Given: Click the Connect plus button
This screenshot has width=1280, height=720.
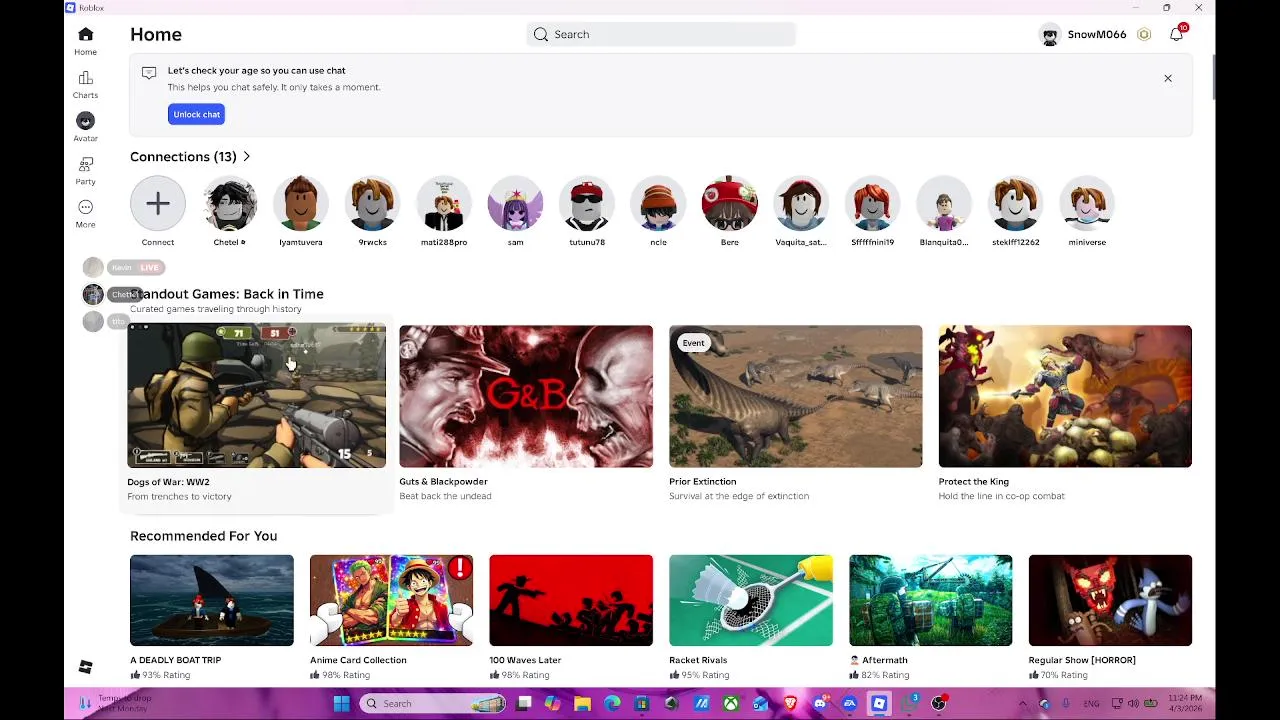Looking at the screenshot, I should (x=157, y=204).
